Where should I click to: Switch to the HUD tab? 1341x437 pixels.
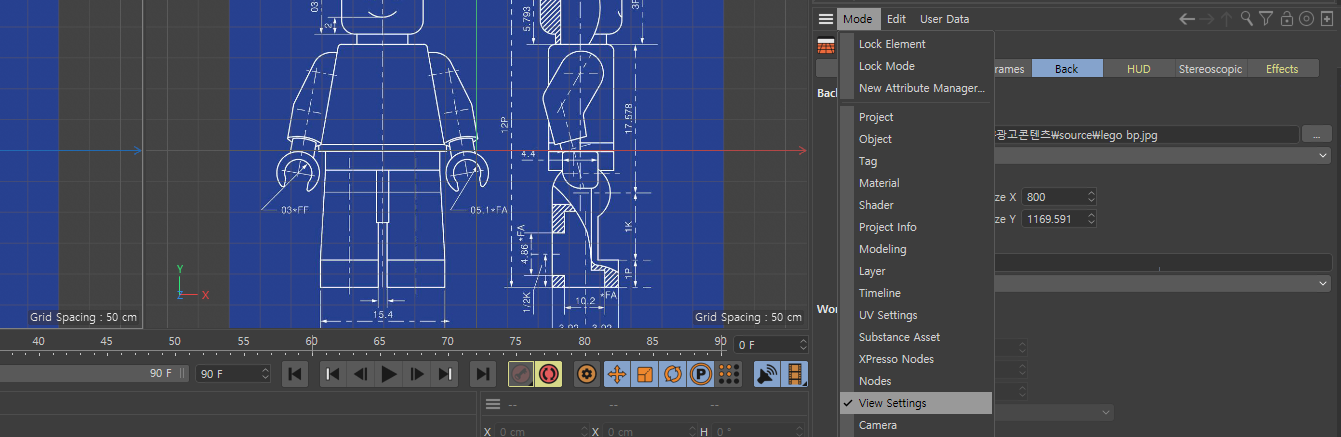pyautogui.click(x=1139, y=69)
